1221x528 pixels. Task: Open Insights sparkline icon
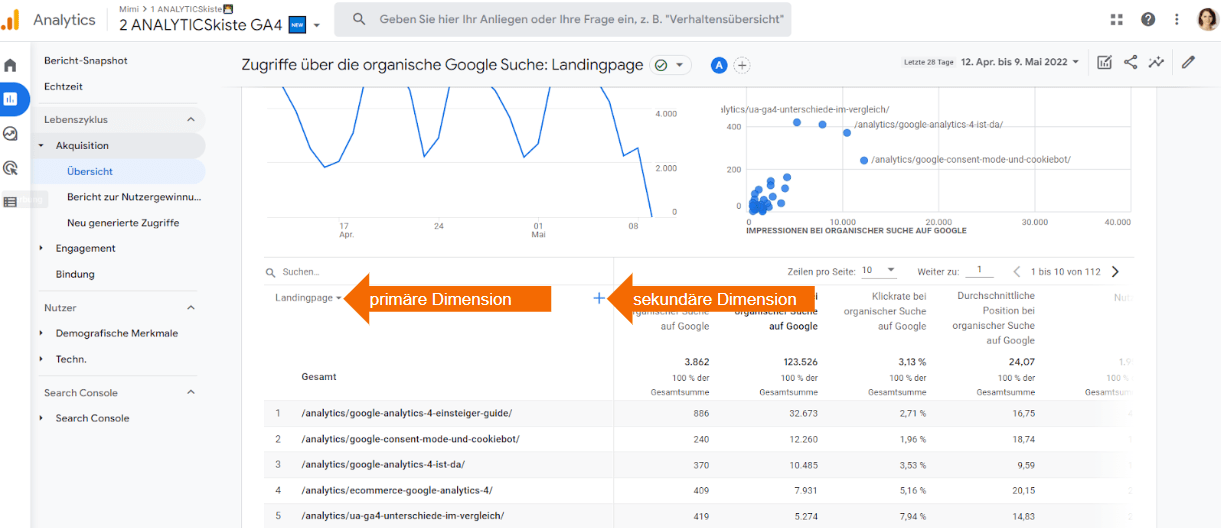(1157, 62)
